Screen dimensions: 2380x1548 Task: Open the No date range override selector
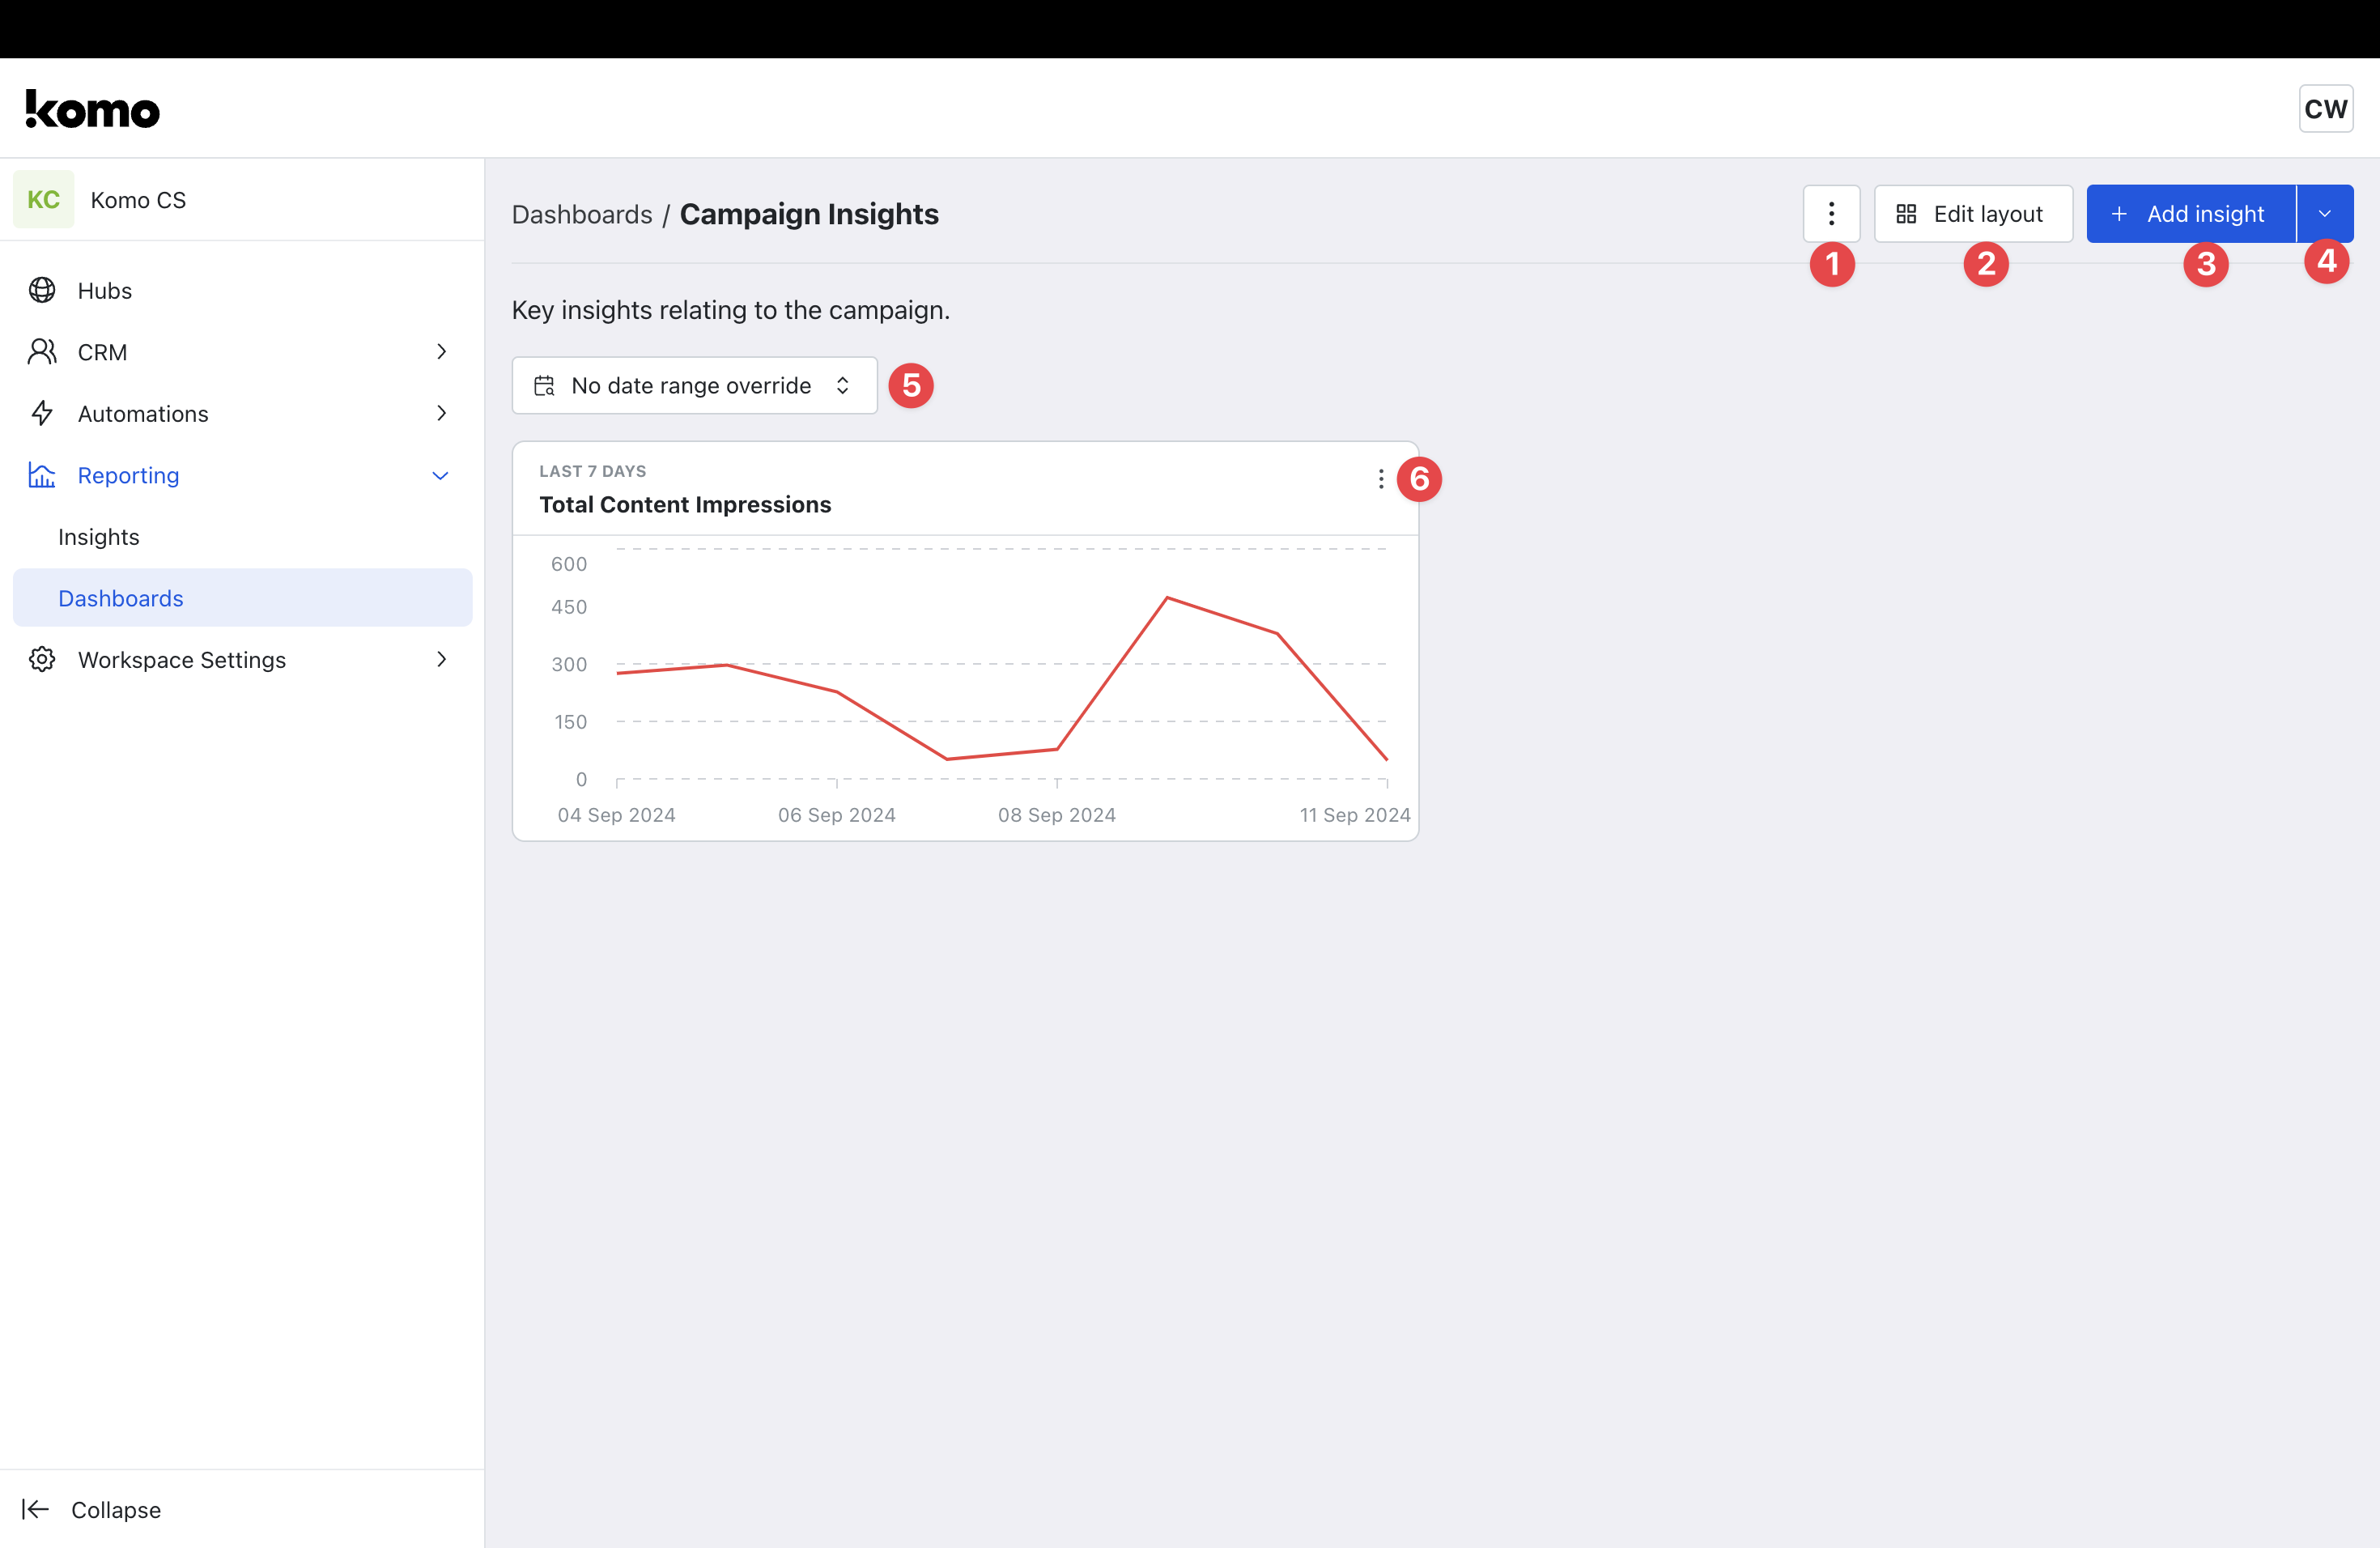tap(694, 386)
